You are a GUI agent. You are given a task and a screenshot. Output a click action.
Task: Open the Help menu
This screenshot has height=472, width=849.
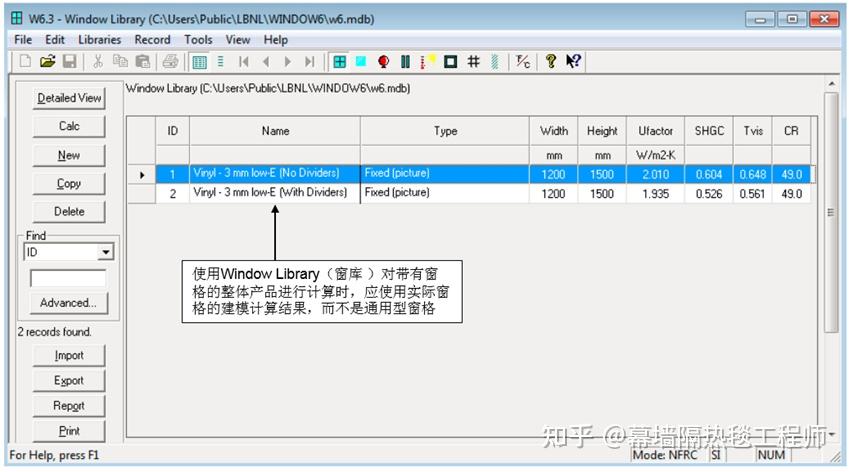tap(276, 40)
